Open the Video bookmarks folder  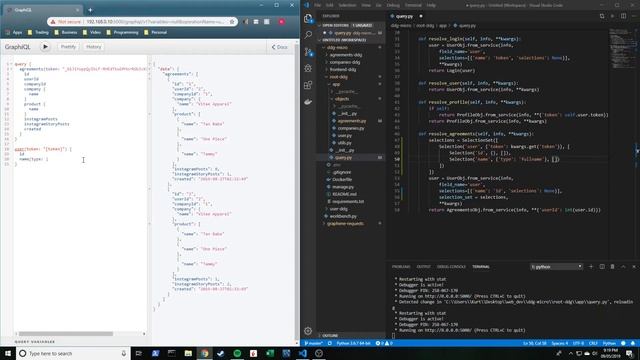coord(92,32)
